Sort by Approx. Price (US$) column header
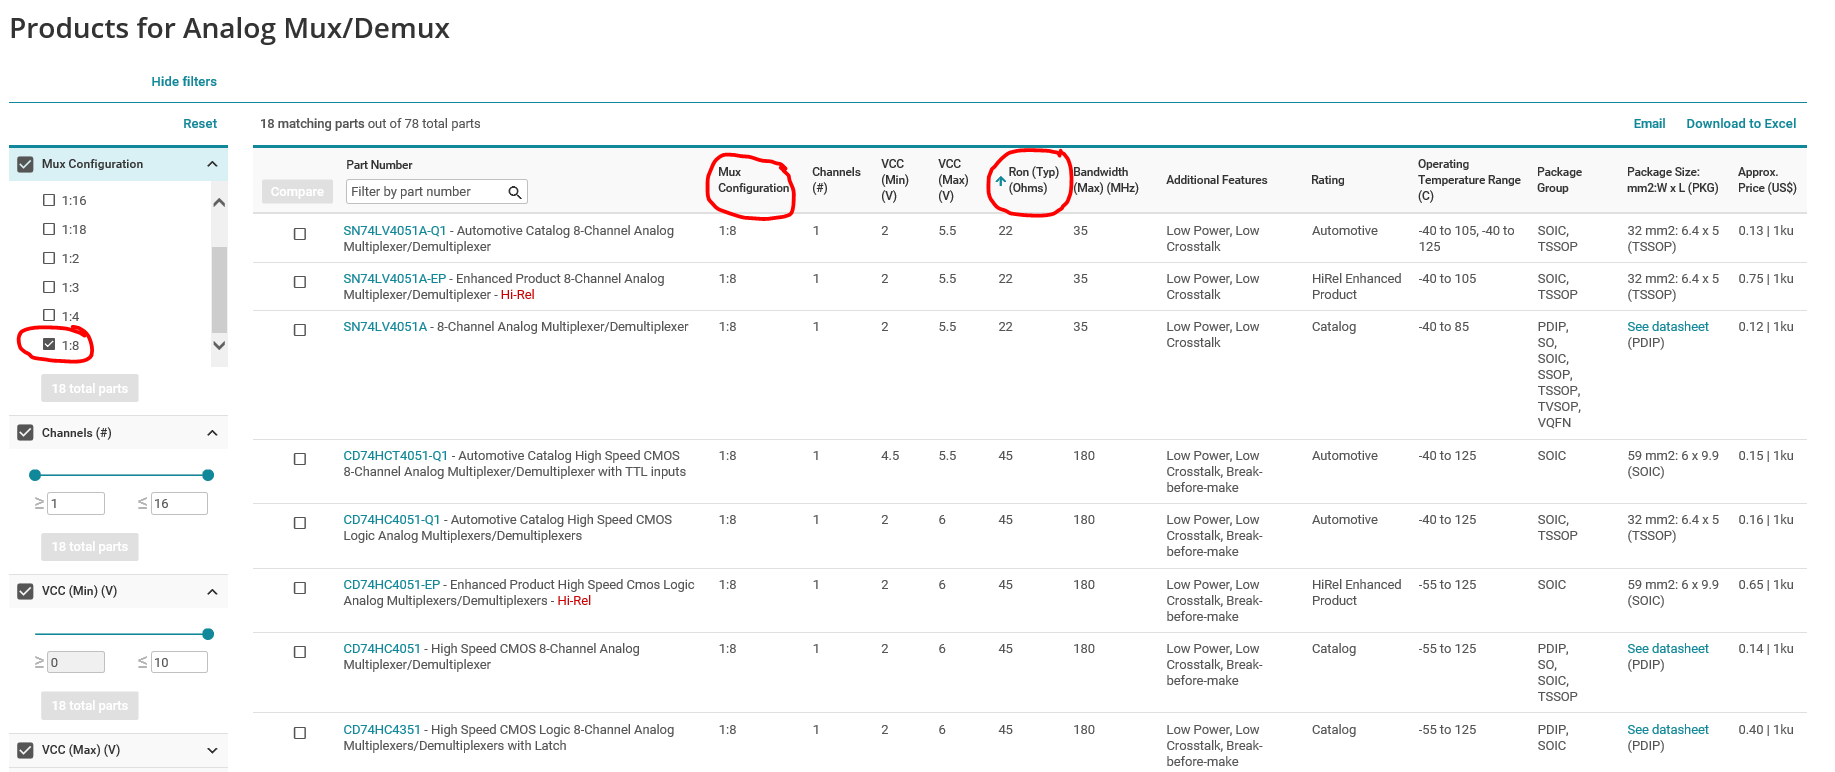This screenshot has width=1835, height=772. pyautogui.click(x=1767, y=180)
